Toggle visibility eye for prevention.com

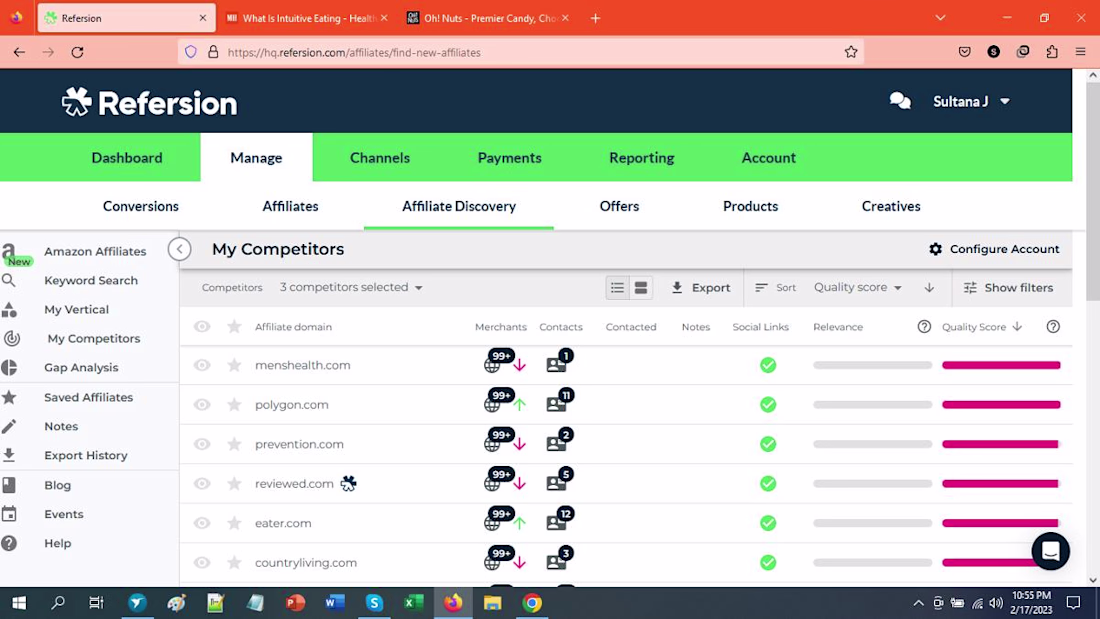(x=202, y=444)
